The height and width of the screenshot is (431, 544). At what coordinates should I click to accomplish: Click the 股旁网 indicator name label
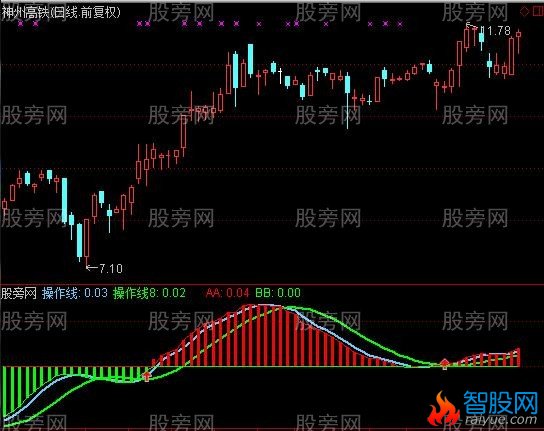[19, 293]
